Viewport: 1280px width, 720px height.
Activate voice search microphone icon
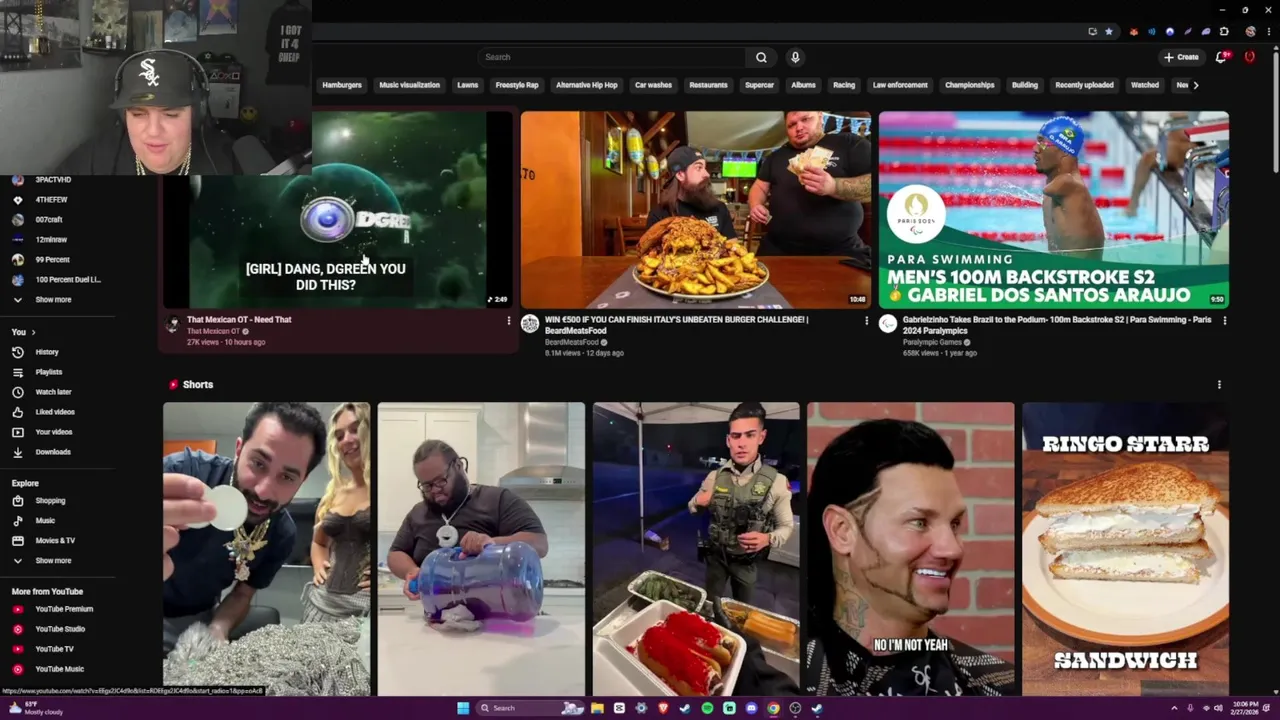coord(795,57)
